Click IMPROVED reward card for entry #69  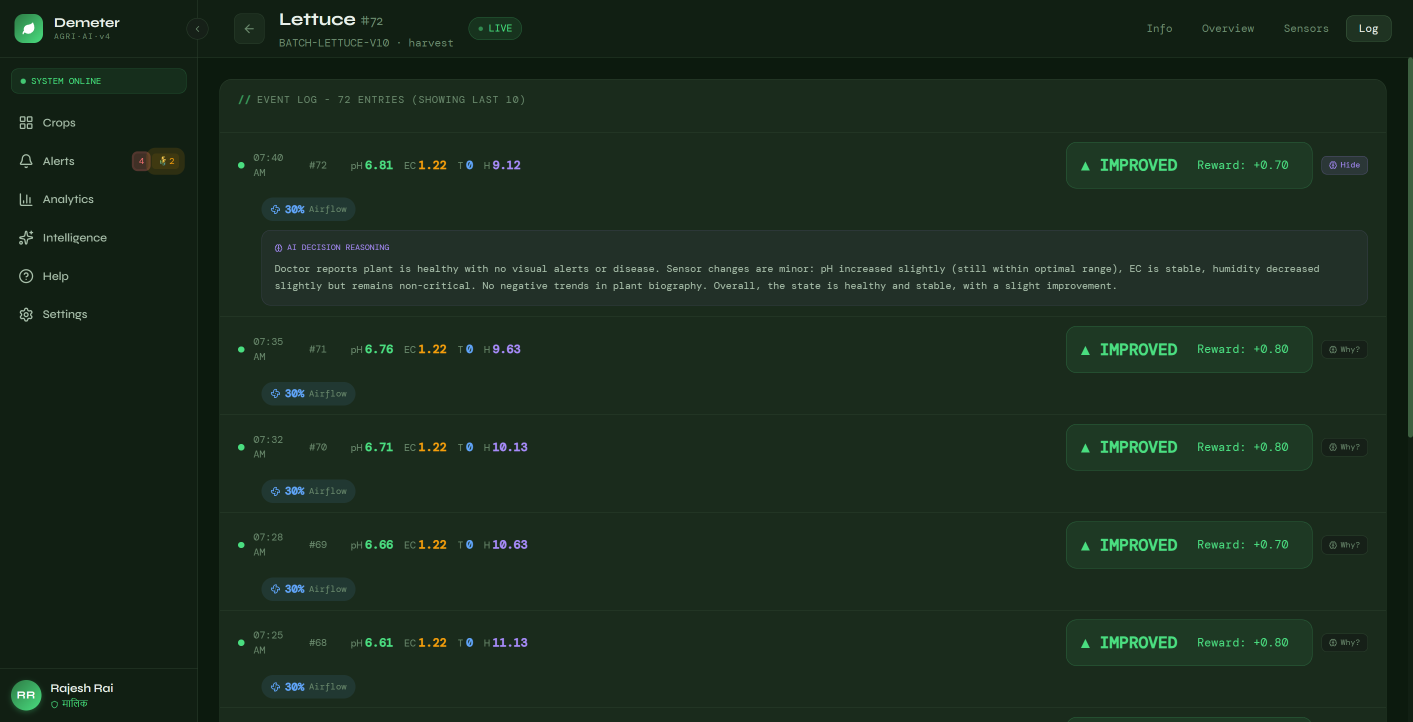[1189, 545]
